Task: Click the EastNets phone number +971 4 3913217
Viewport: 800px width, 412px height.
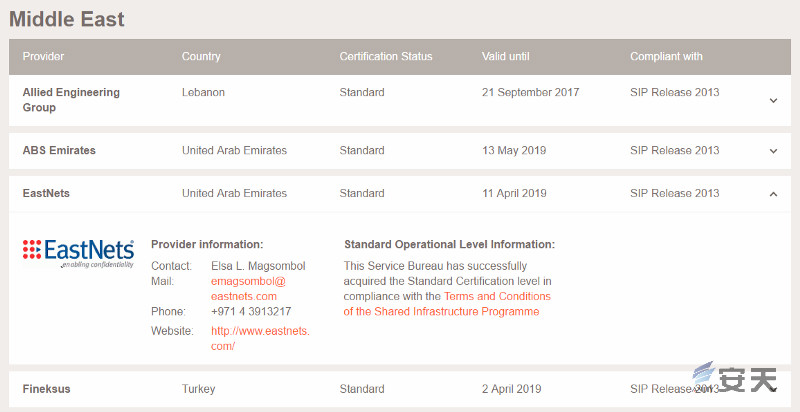Action: click(x=251, y=312)
